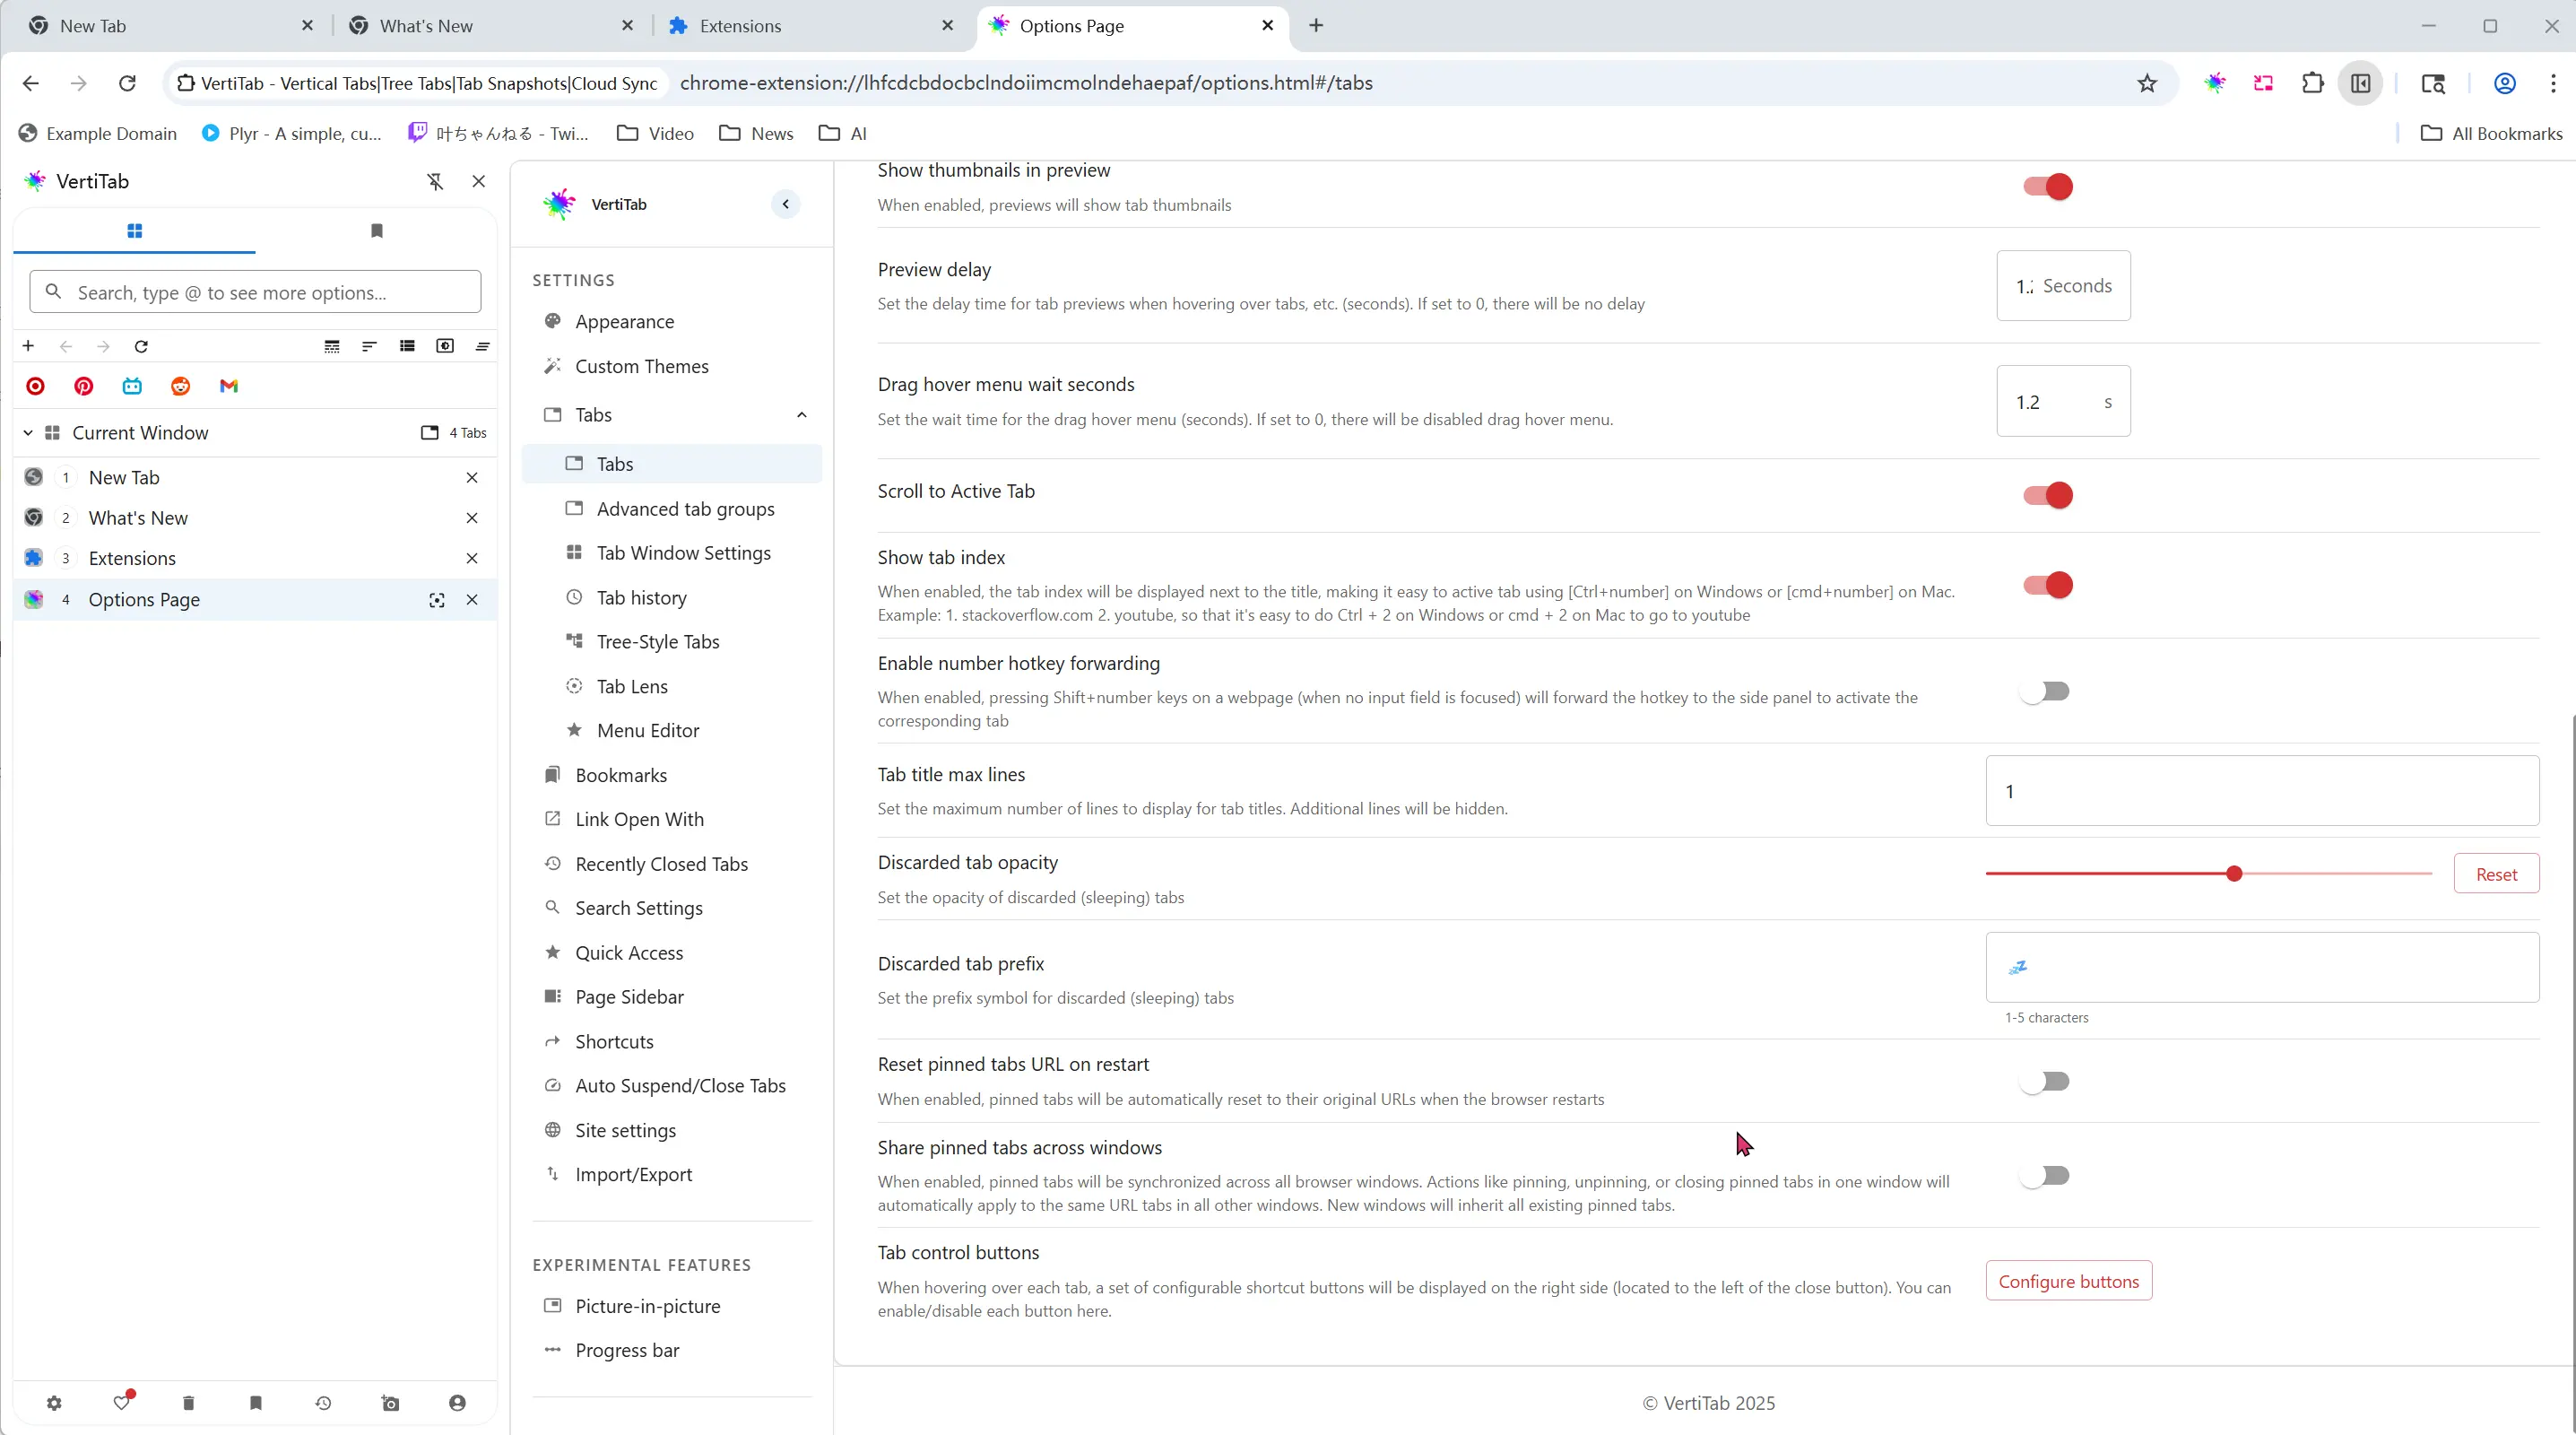Open Auto Suspend/Close Tabs settings
2576x1435 pixels.
pyautogui.click(x=672, y=1086)
